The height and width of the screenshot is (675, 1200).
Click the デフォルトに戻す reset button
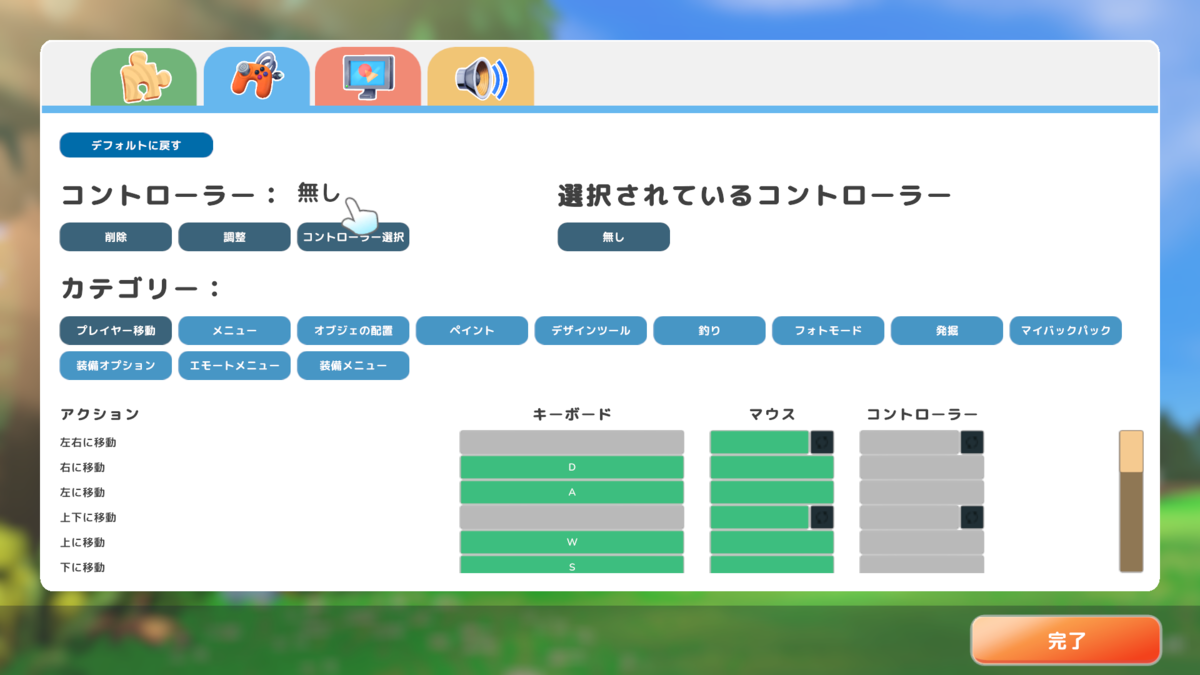click(x=136, y=145)
